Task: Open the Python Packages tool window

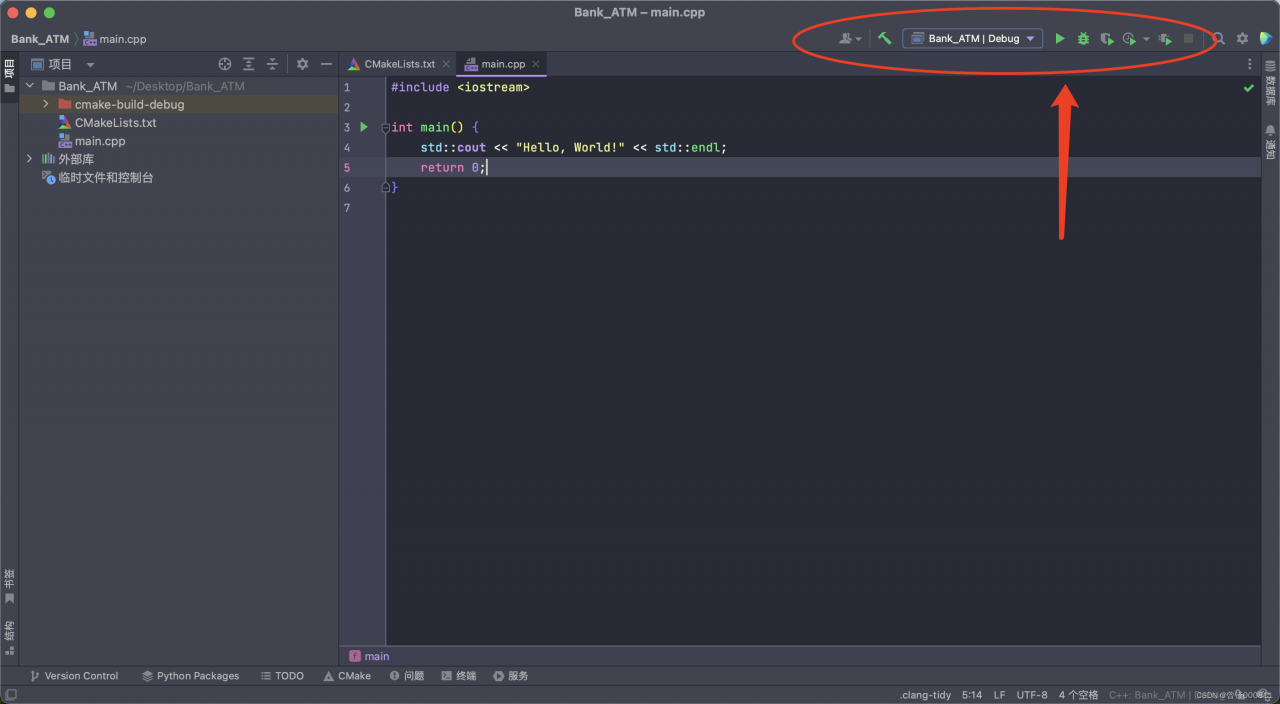Action: [x=190, y=676]
